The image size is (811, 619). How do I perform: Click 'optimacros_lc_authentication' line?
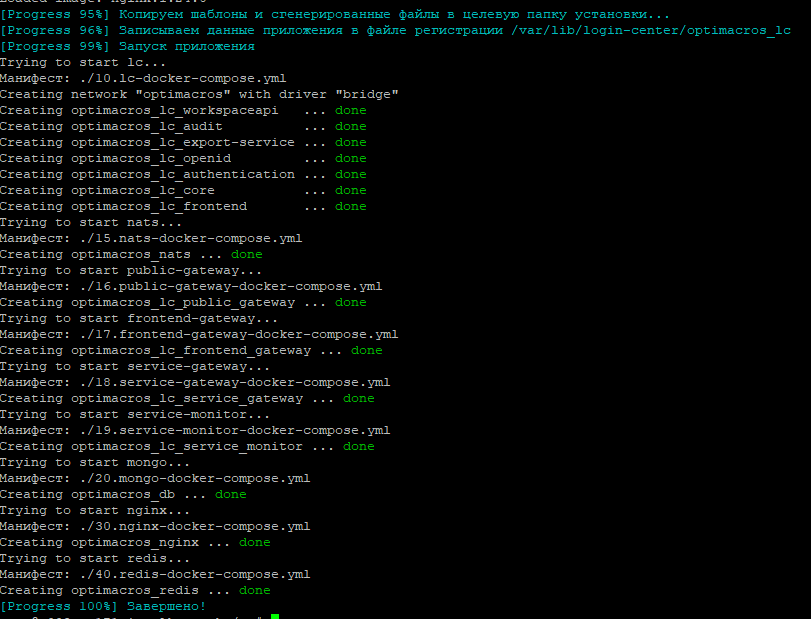click(x=183, y=175)
